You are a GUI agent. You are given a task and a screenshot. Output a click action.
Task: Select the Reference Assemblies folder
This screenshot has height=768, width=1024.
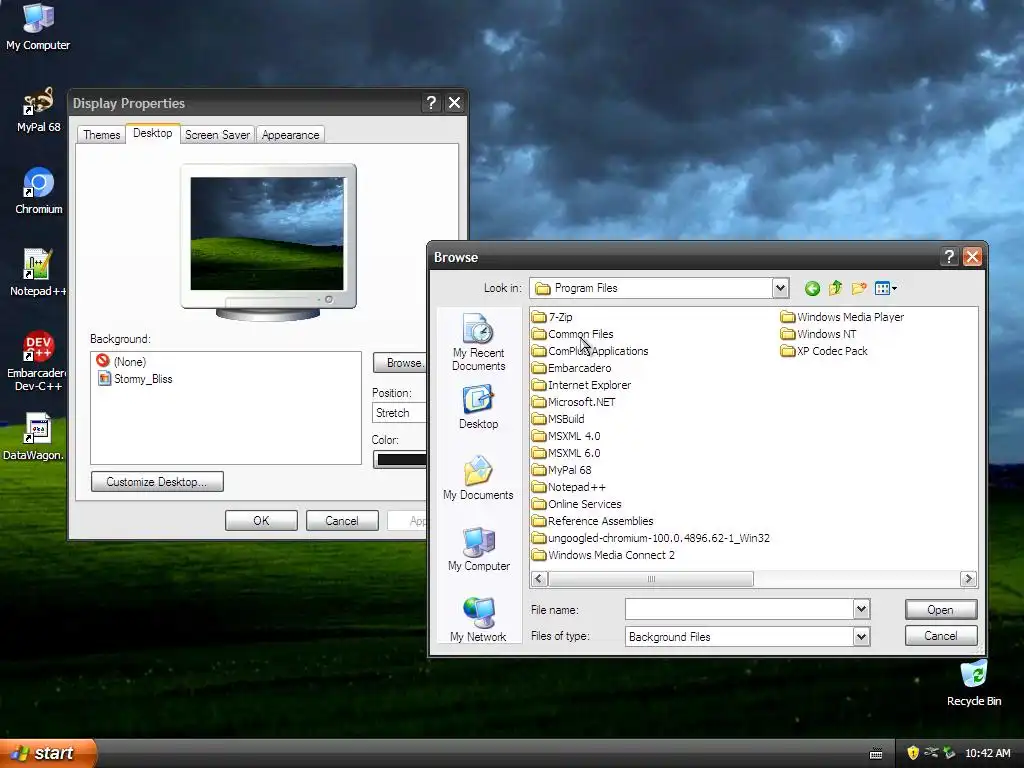[593, 520]
